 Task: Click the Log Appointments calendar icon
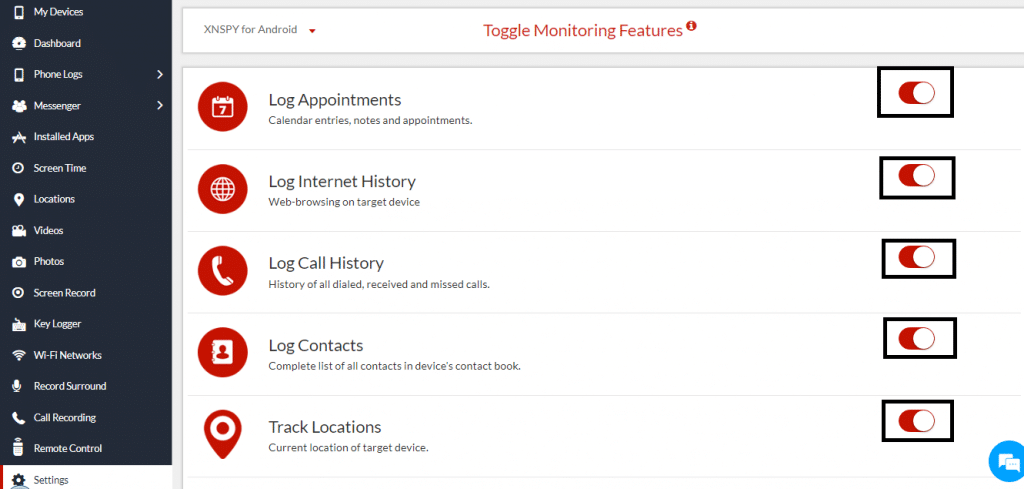(223, 107)
